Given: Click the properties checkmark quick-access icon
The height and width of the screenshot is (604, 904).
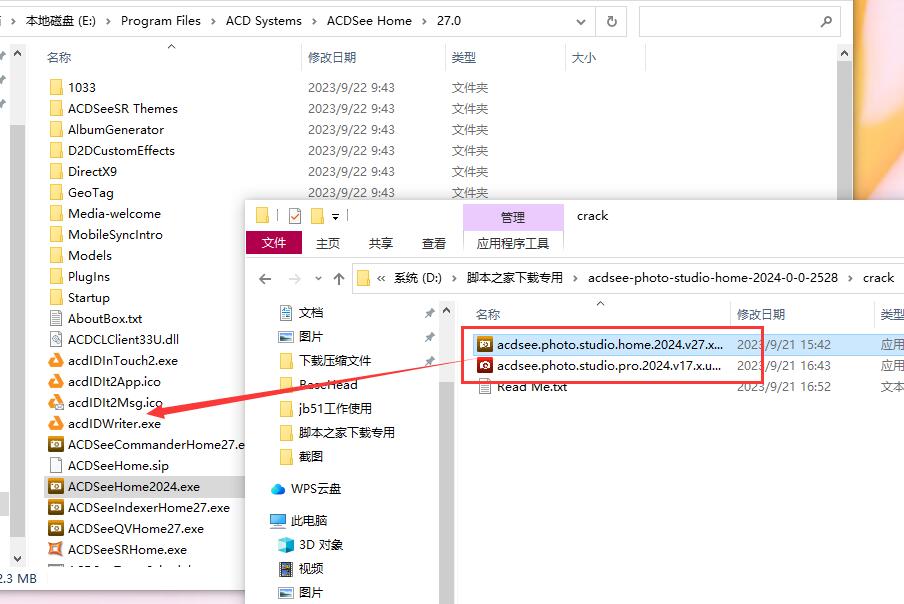Looking at the screenshot, I should tap(295, 216).
